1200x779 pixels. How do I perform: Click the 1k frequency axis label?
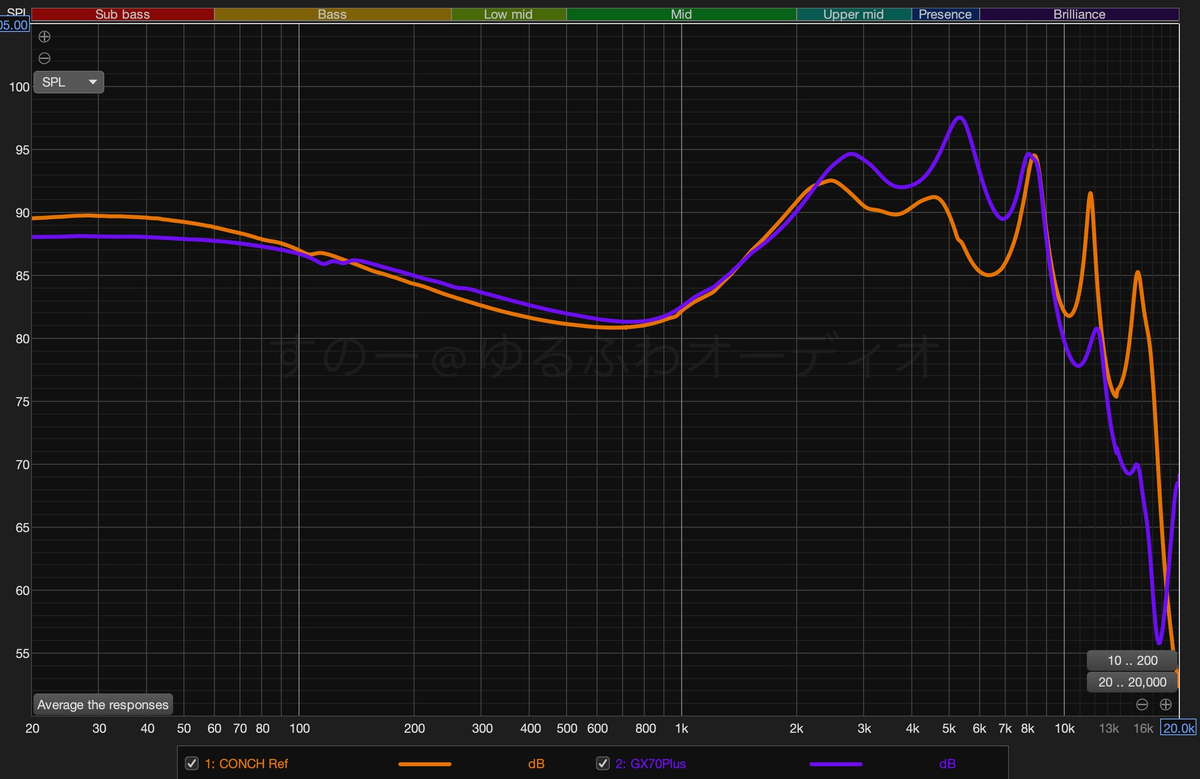point(682,728)
